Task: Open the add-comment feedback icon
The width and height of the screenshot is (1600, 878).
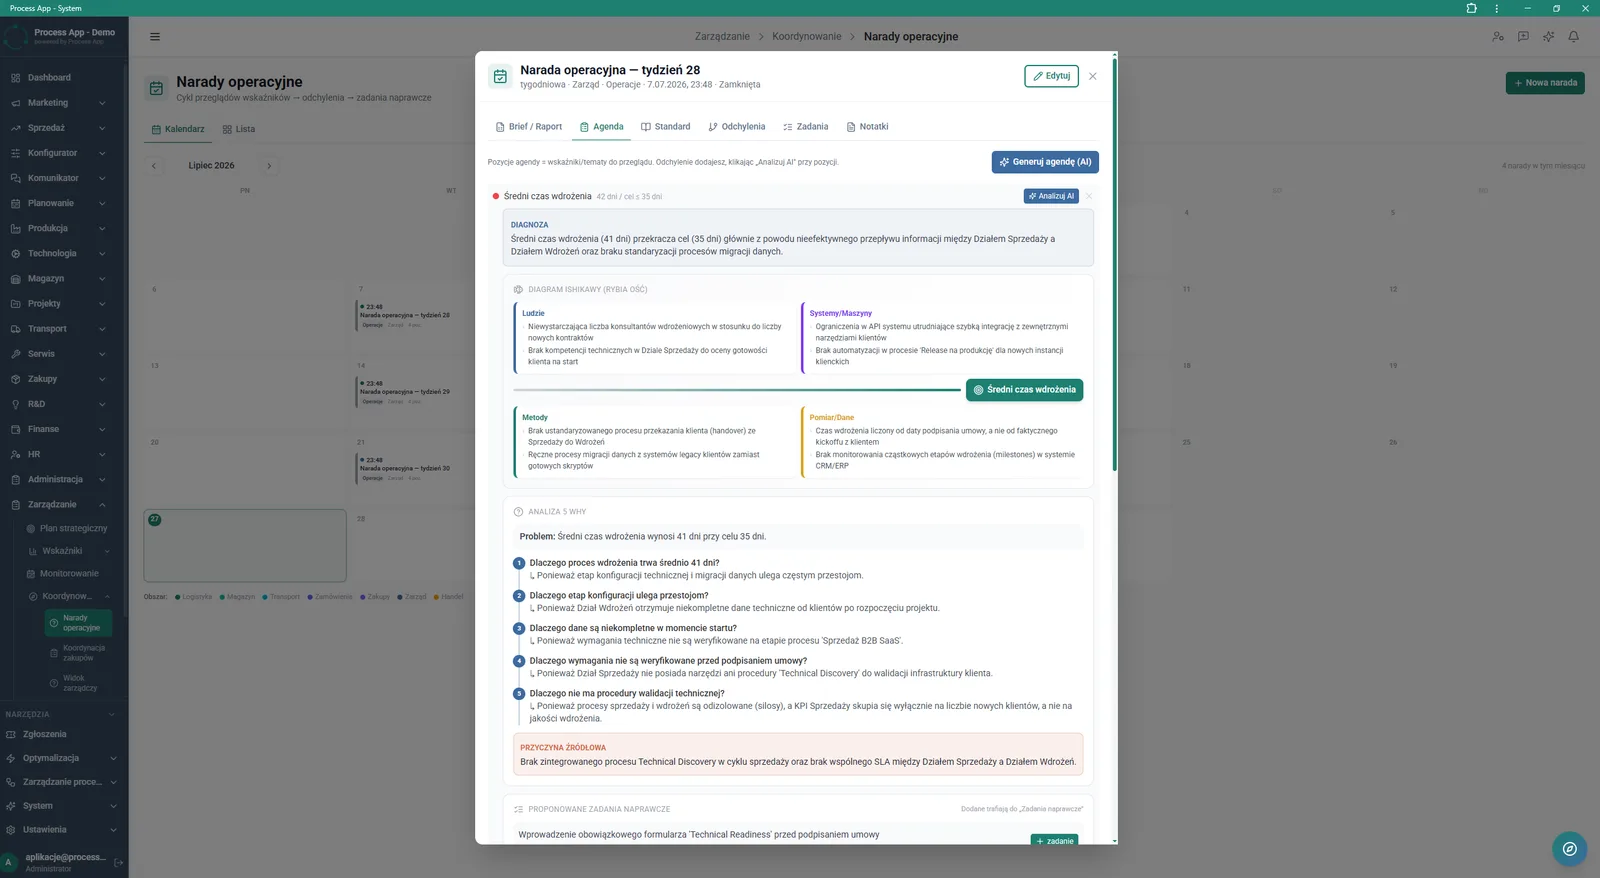Action: point(1523,37)
